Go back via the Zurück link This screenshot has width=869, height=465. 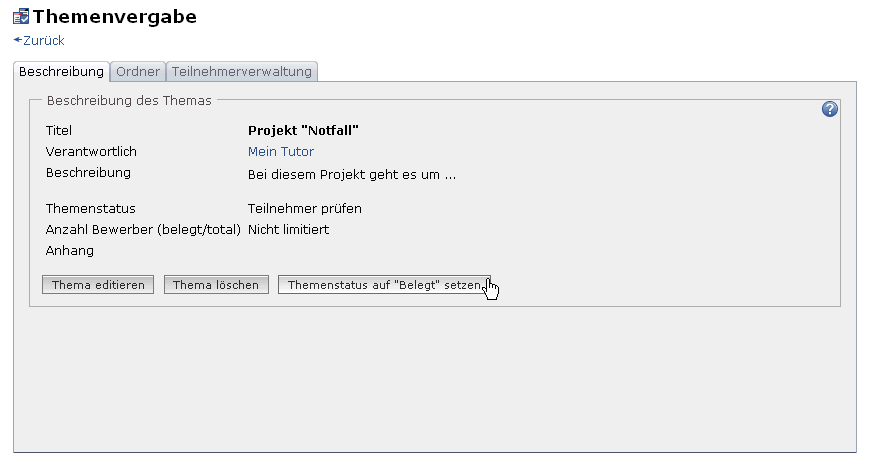pos(43,41)
